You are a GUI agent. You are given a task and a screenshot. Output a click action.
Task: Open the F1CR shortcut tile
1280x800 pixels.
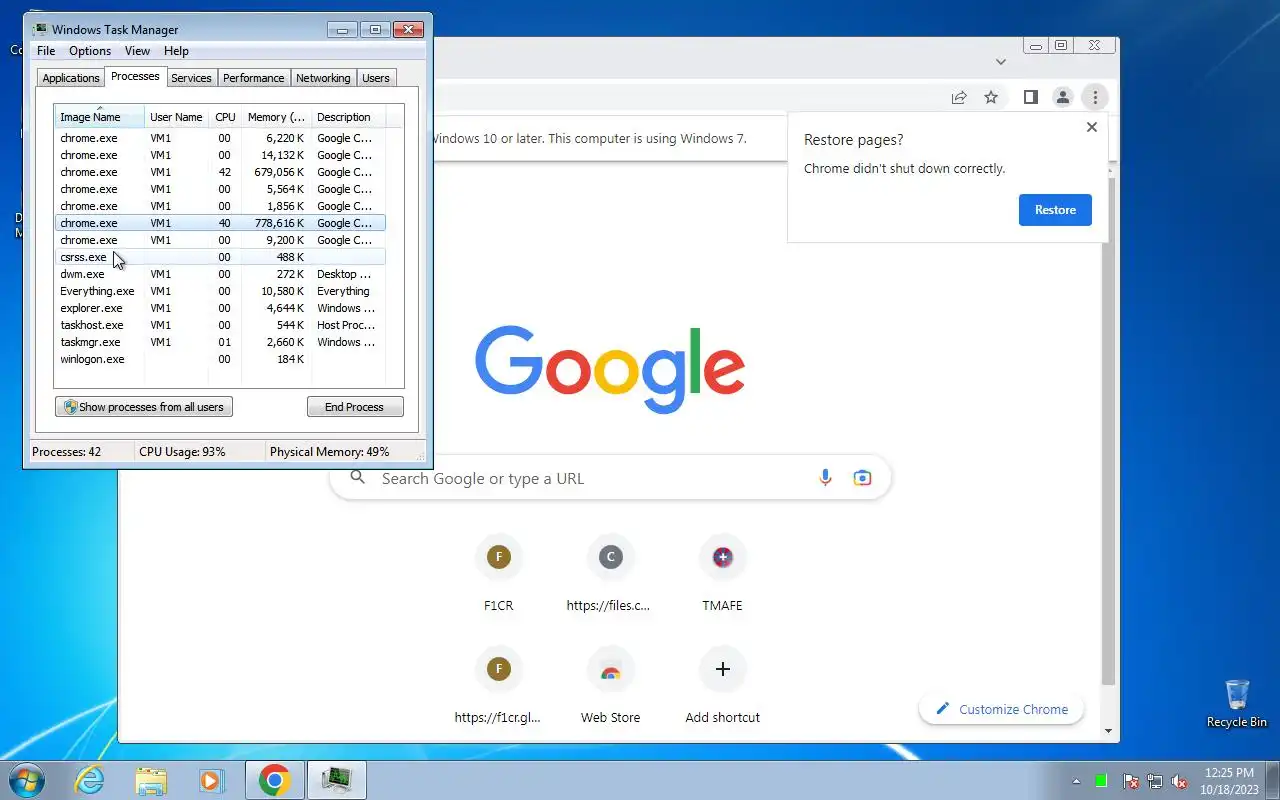[x=498, y=572]
